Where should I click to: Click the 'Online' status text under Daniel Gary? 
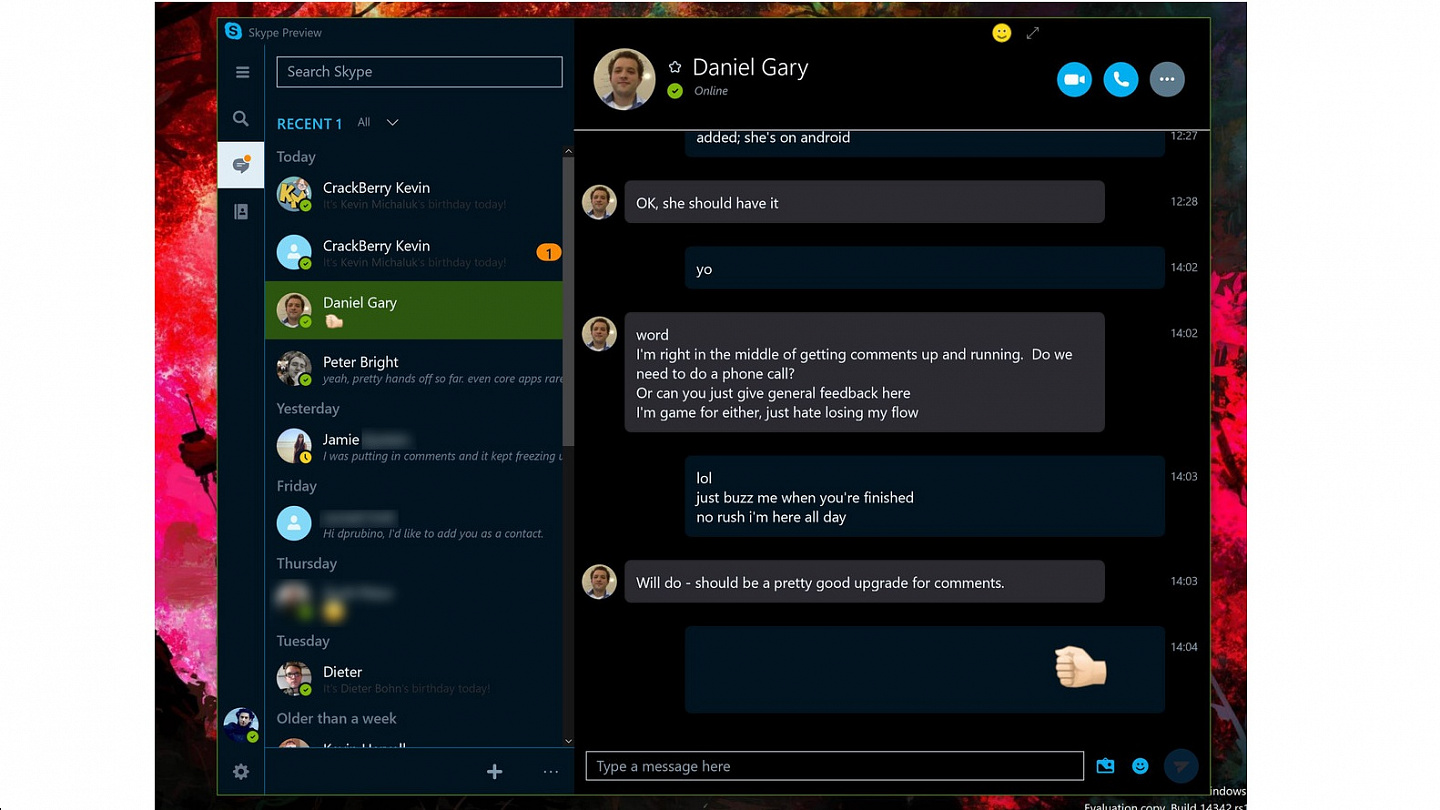click(711, 91)
